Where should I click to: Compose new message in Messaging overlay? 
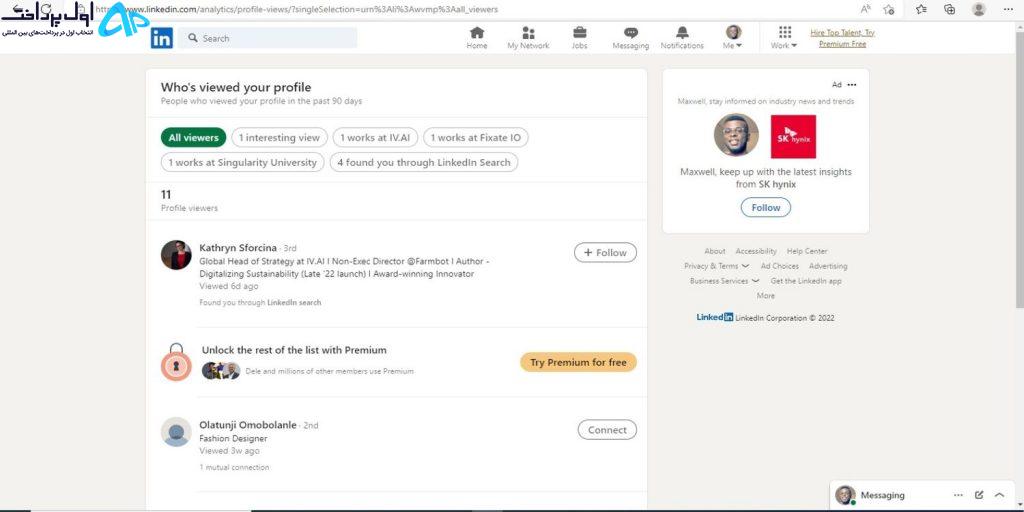[979, 495]
